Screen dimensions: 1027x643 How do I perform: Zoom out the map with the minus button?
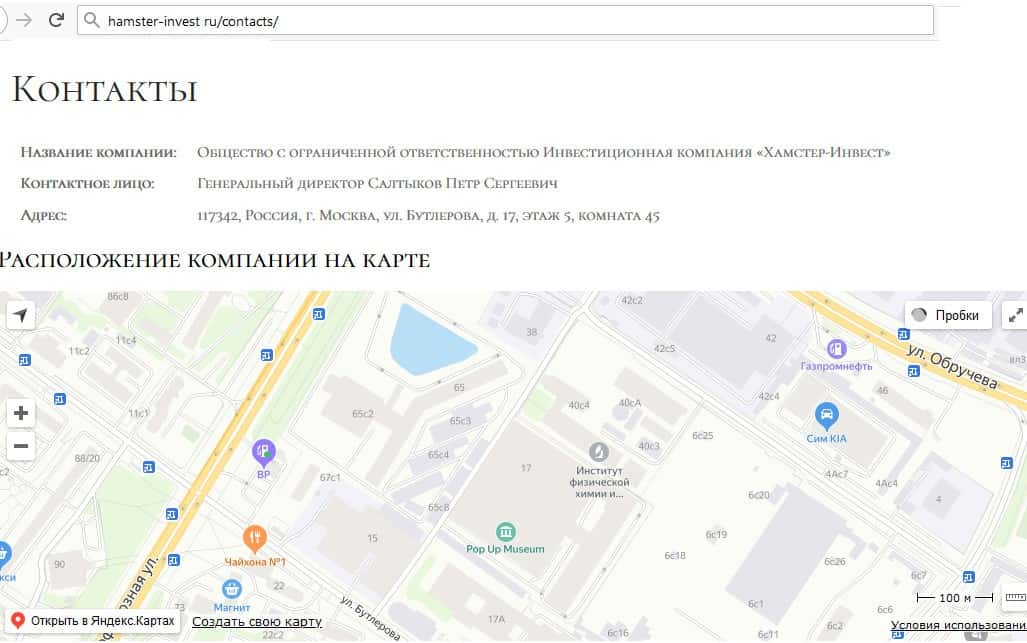pyautogui.click(x=21, y=447)
